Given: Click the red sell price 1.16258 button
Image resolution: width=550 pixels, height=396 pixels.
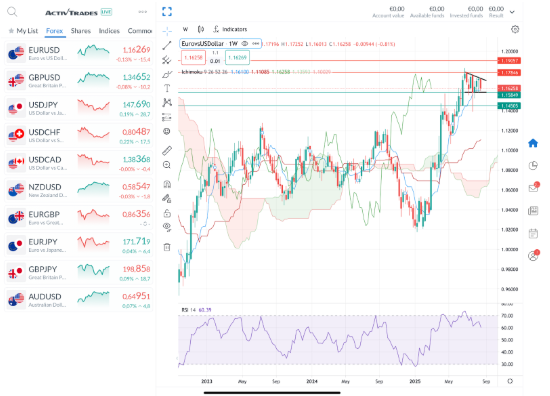Looking at the screenshot, I should [x=194, y=58].
